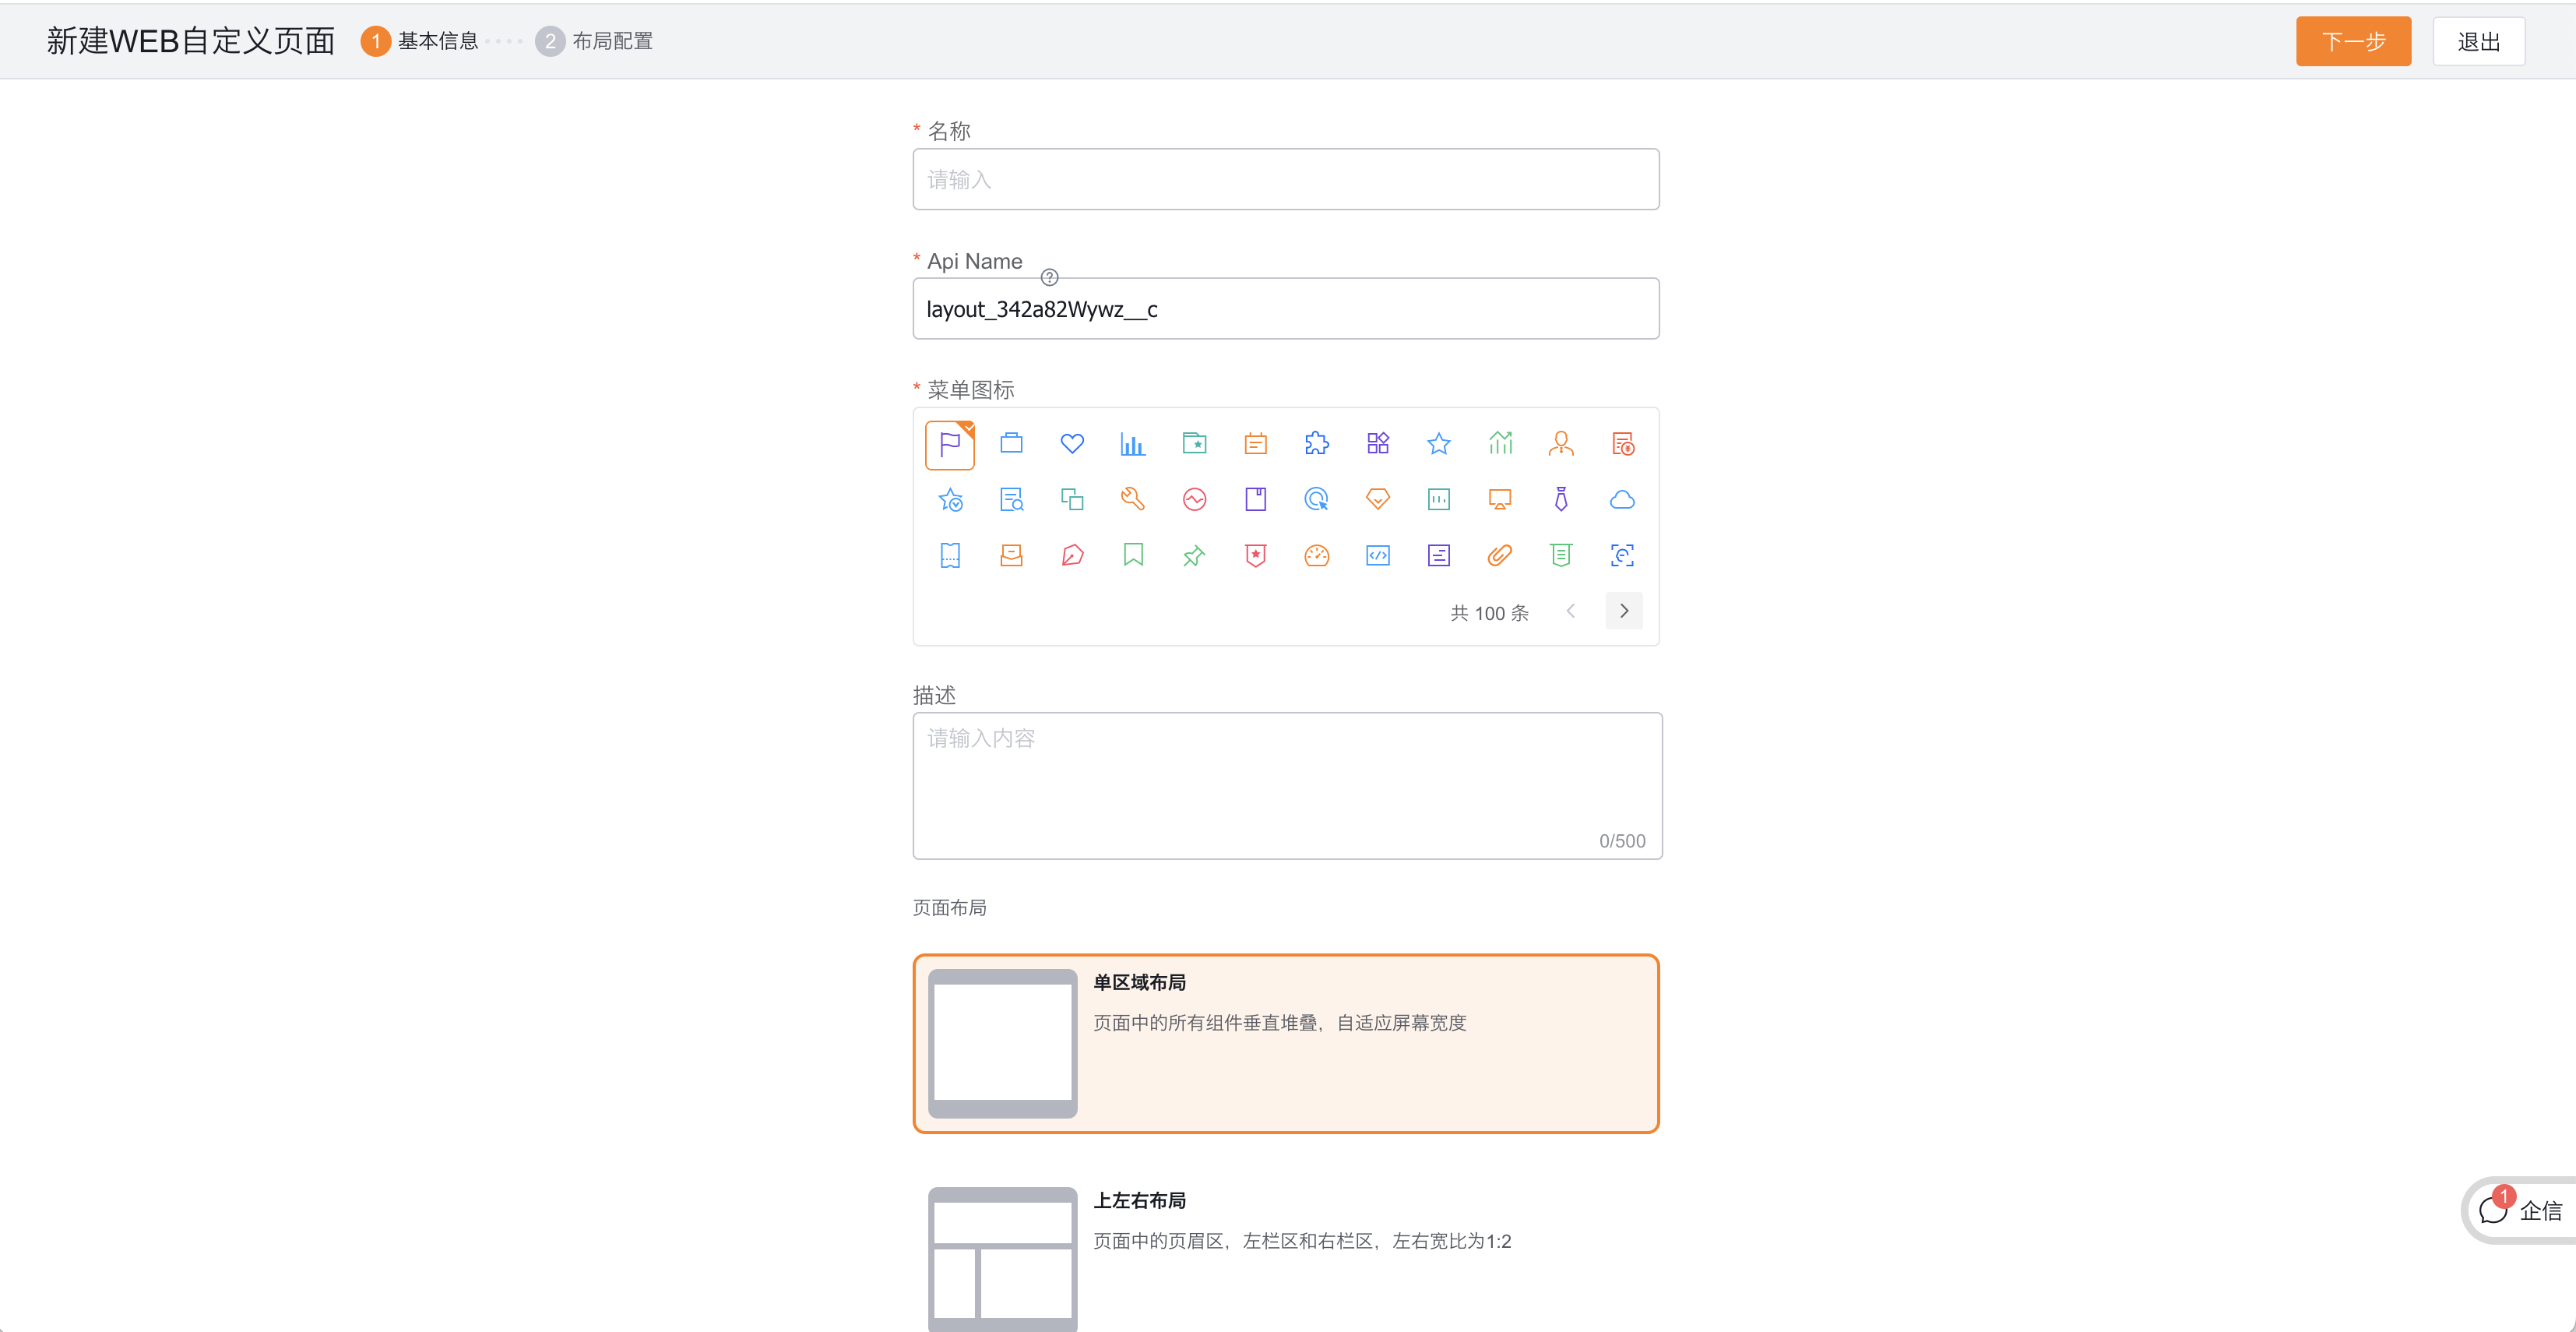Choose the red pulse circle icon
The height and width of the screenshot is (1332, 2576).
tap(1194, 500)
